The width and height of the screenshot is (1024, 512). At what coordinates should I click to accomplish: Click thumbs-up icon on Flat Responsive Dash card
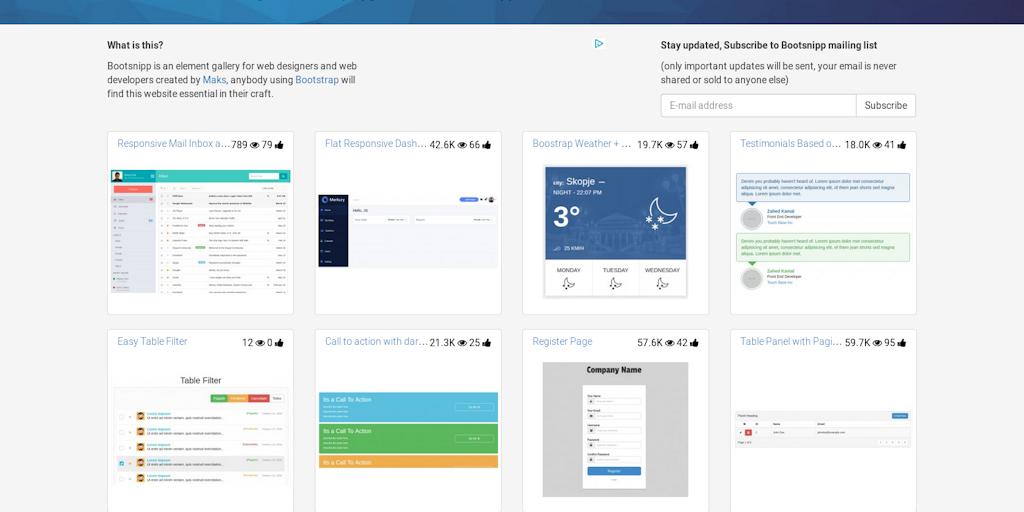click(487, 145)
